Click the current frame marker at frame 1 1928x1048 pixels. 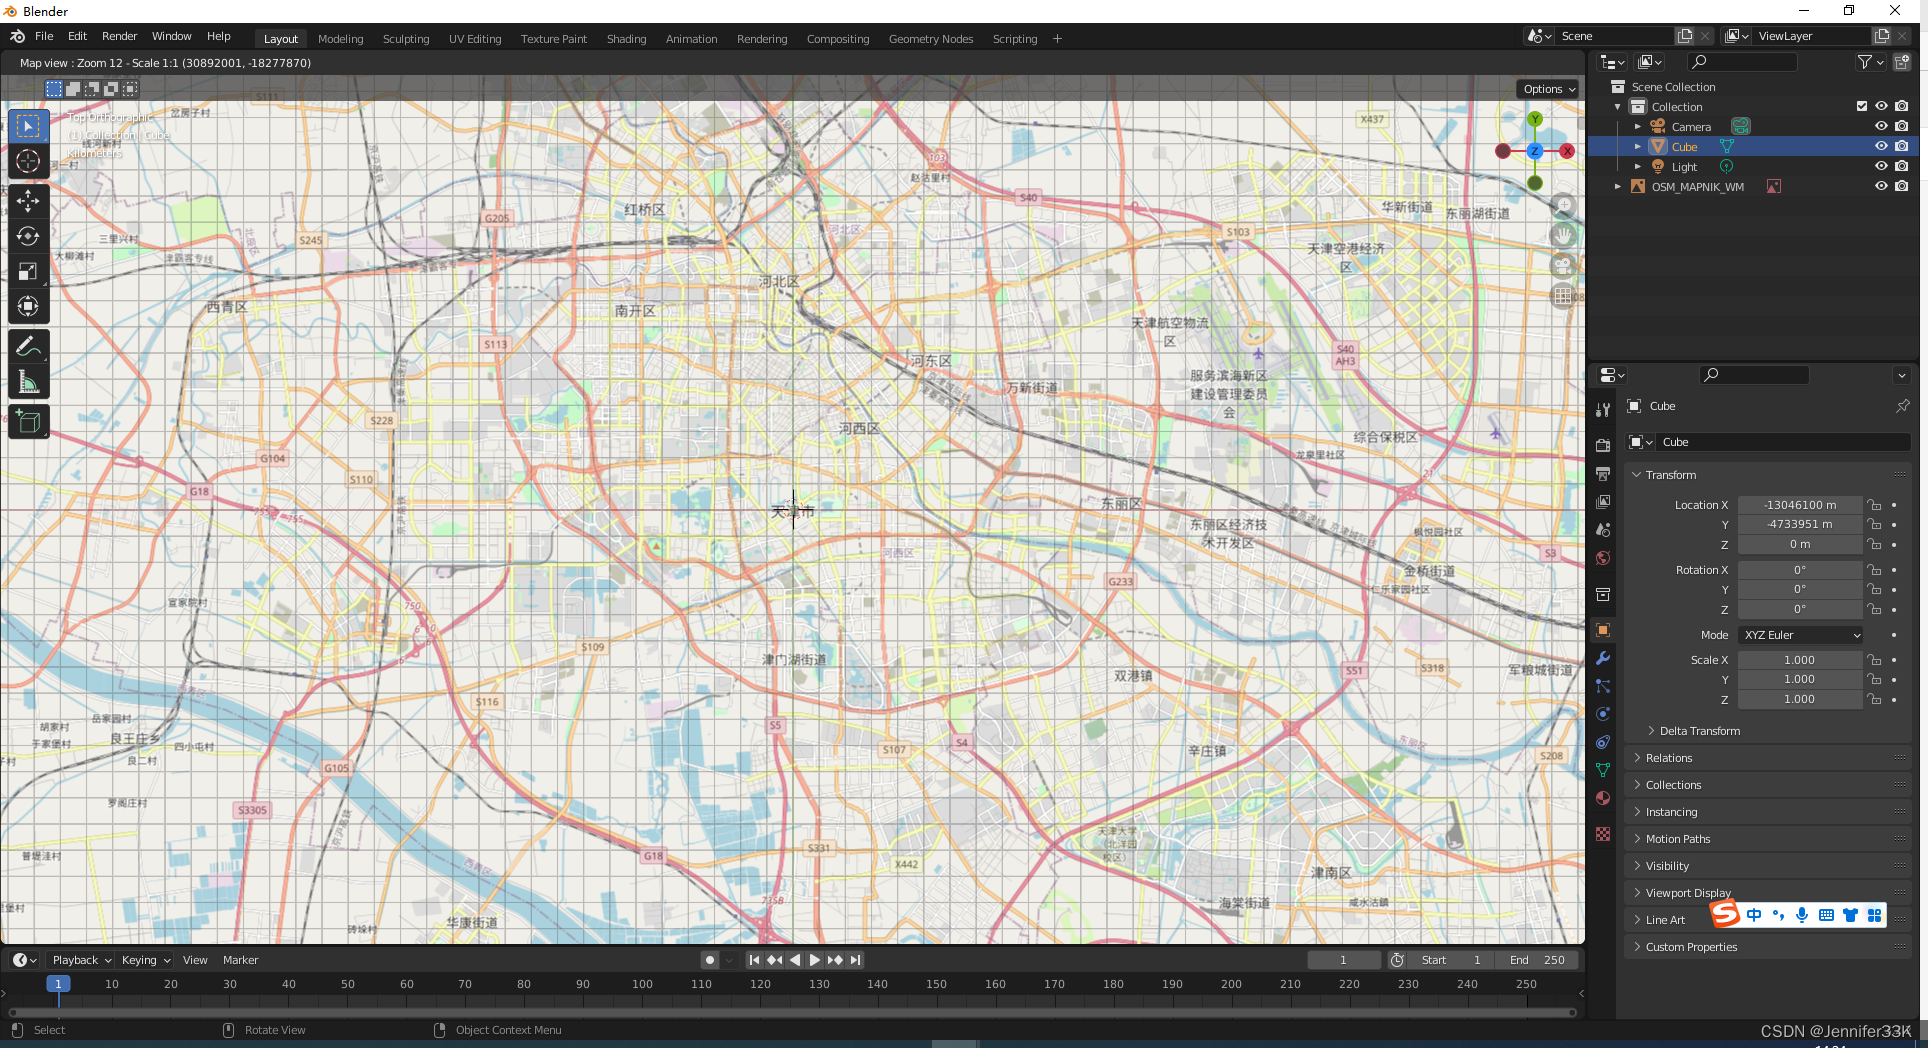click(x=58, y=984)
